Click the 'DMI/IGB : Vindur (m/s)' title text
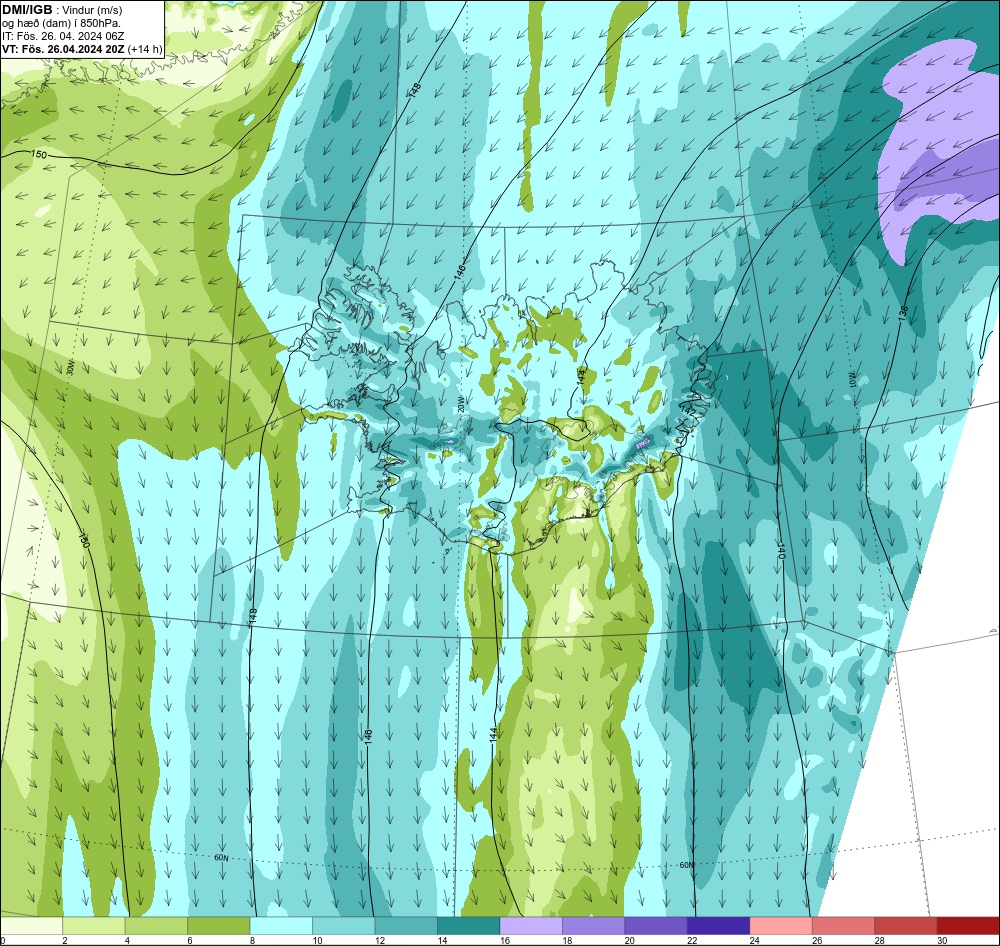The width and height of the screenshot is (1000, 946). point(62,10)
